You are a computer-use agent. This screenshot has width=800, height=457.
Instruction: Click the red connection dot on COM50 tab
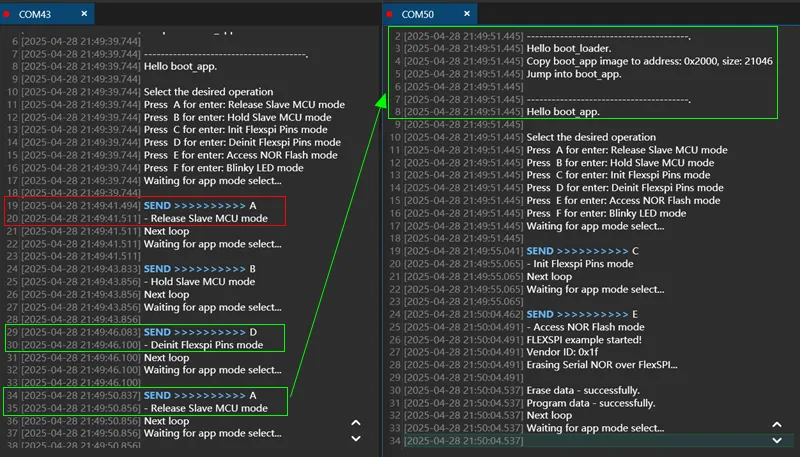389,14
